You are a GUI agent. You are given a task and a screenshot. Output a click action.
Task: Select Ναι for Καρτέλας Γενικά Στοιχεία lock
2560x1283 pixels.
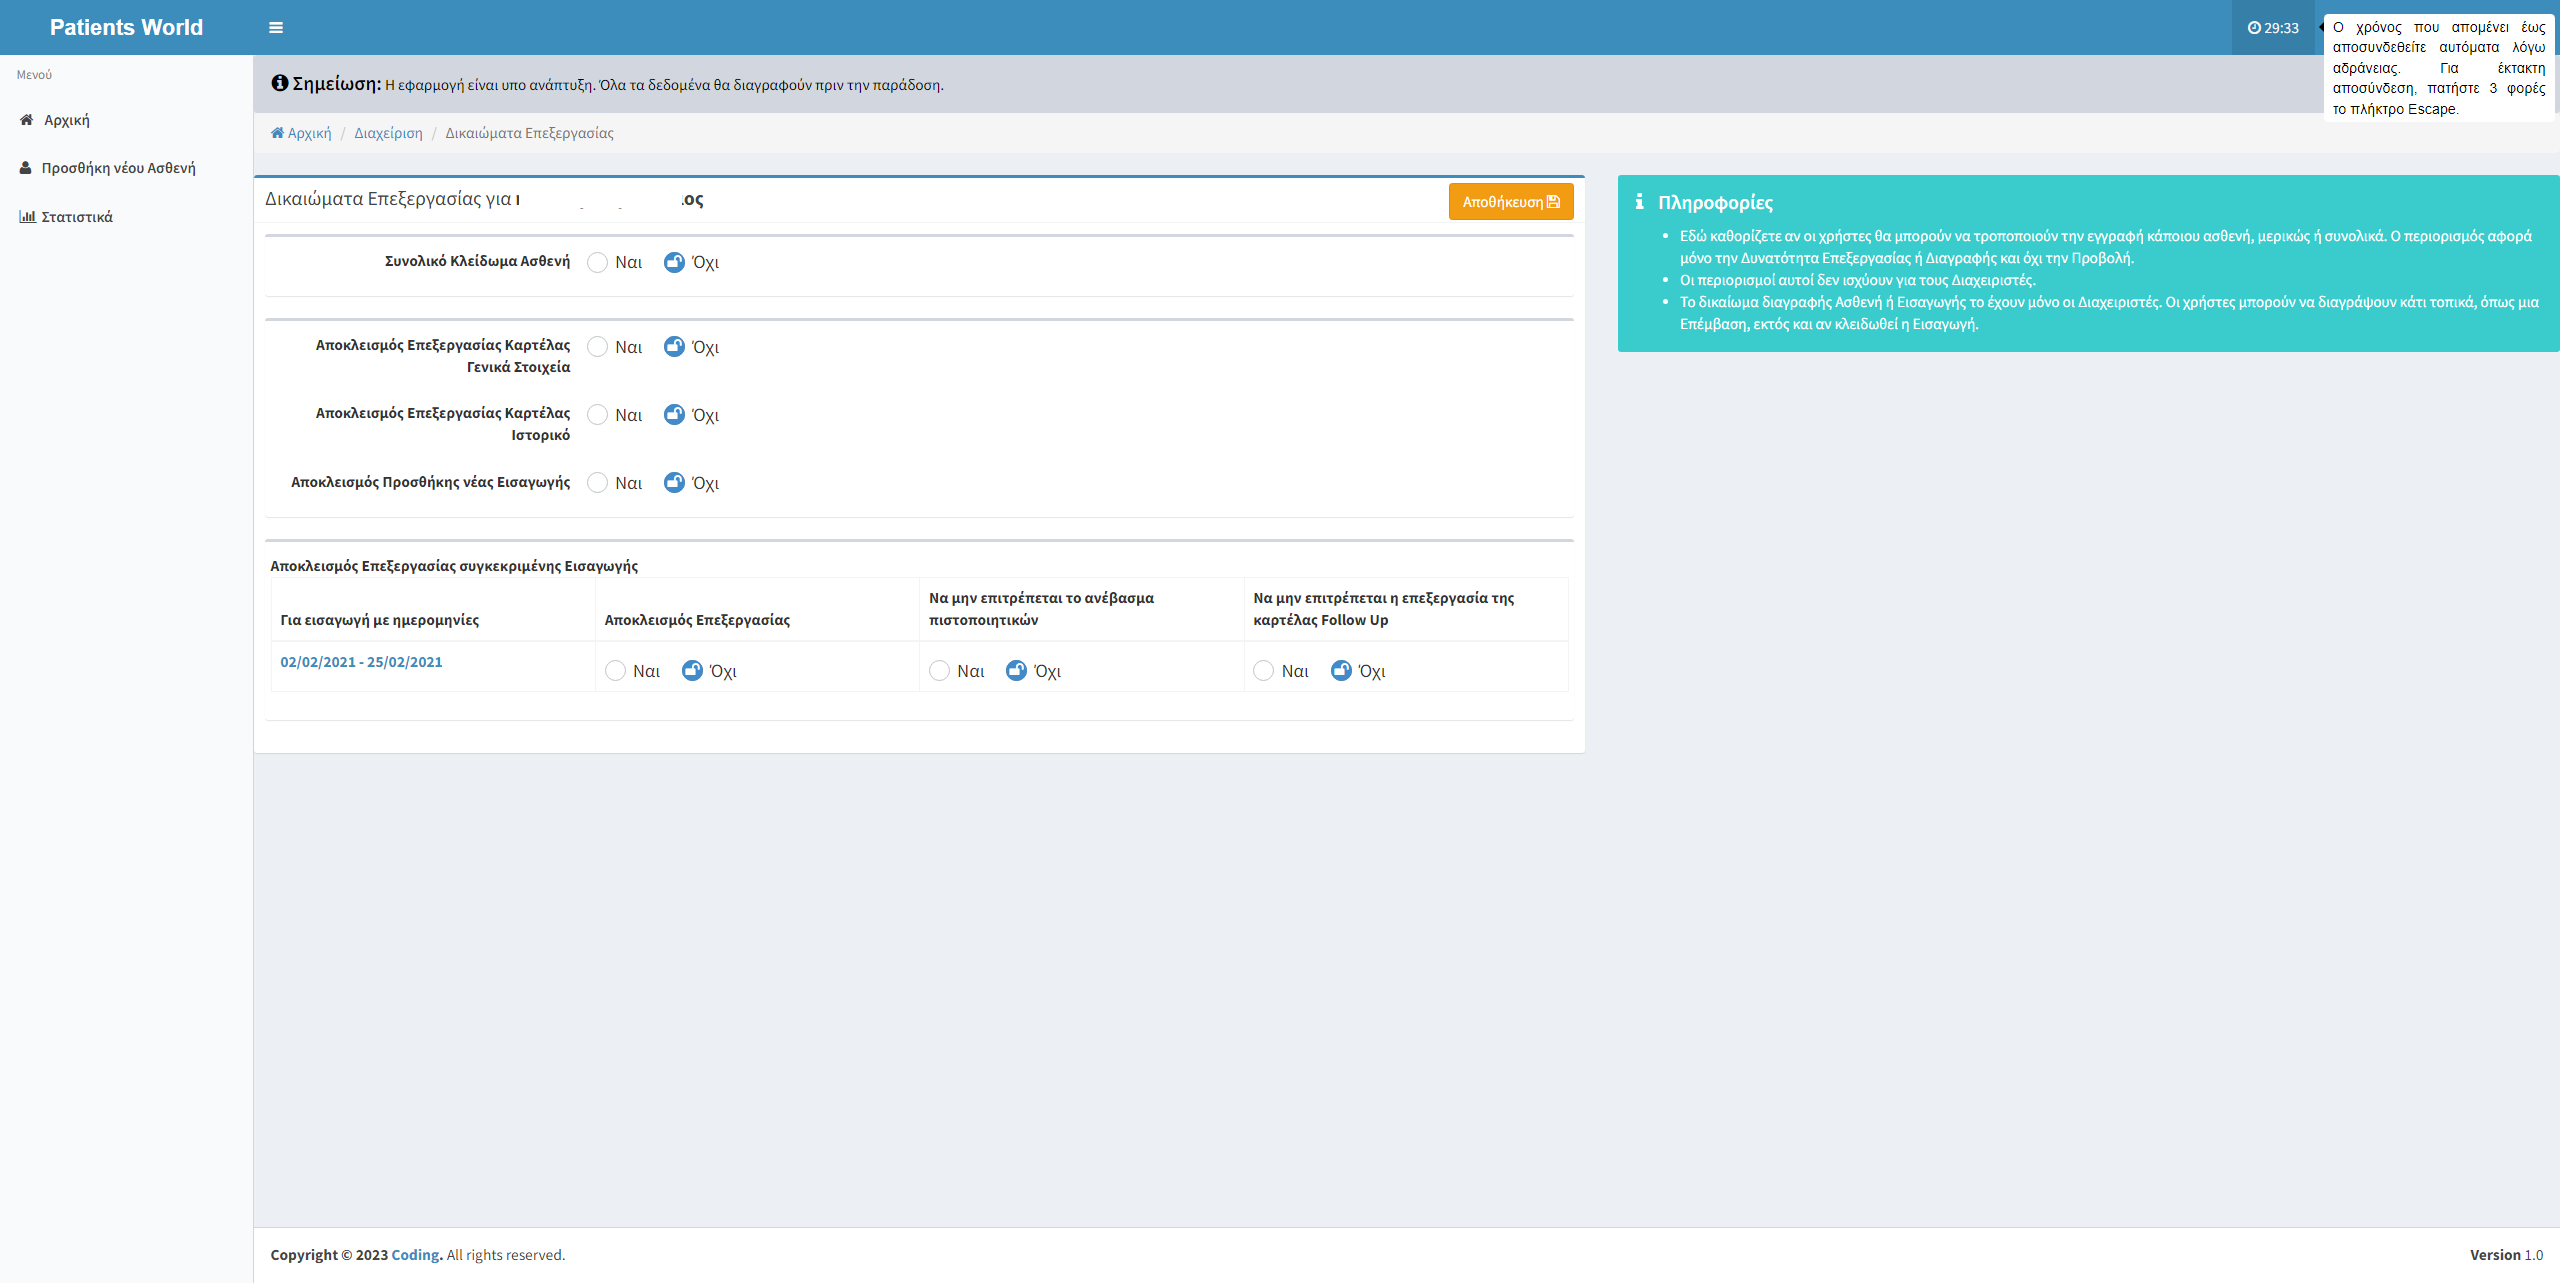coord(598,347)
